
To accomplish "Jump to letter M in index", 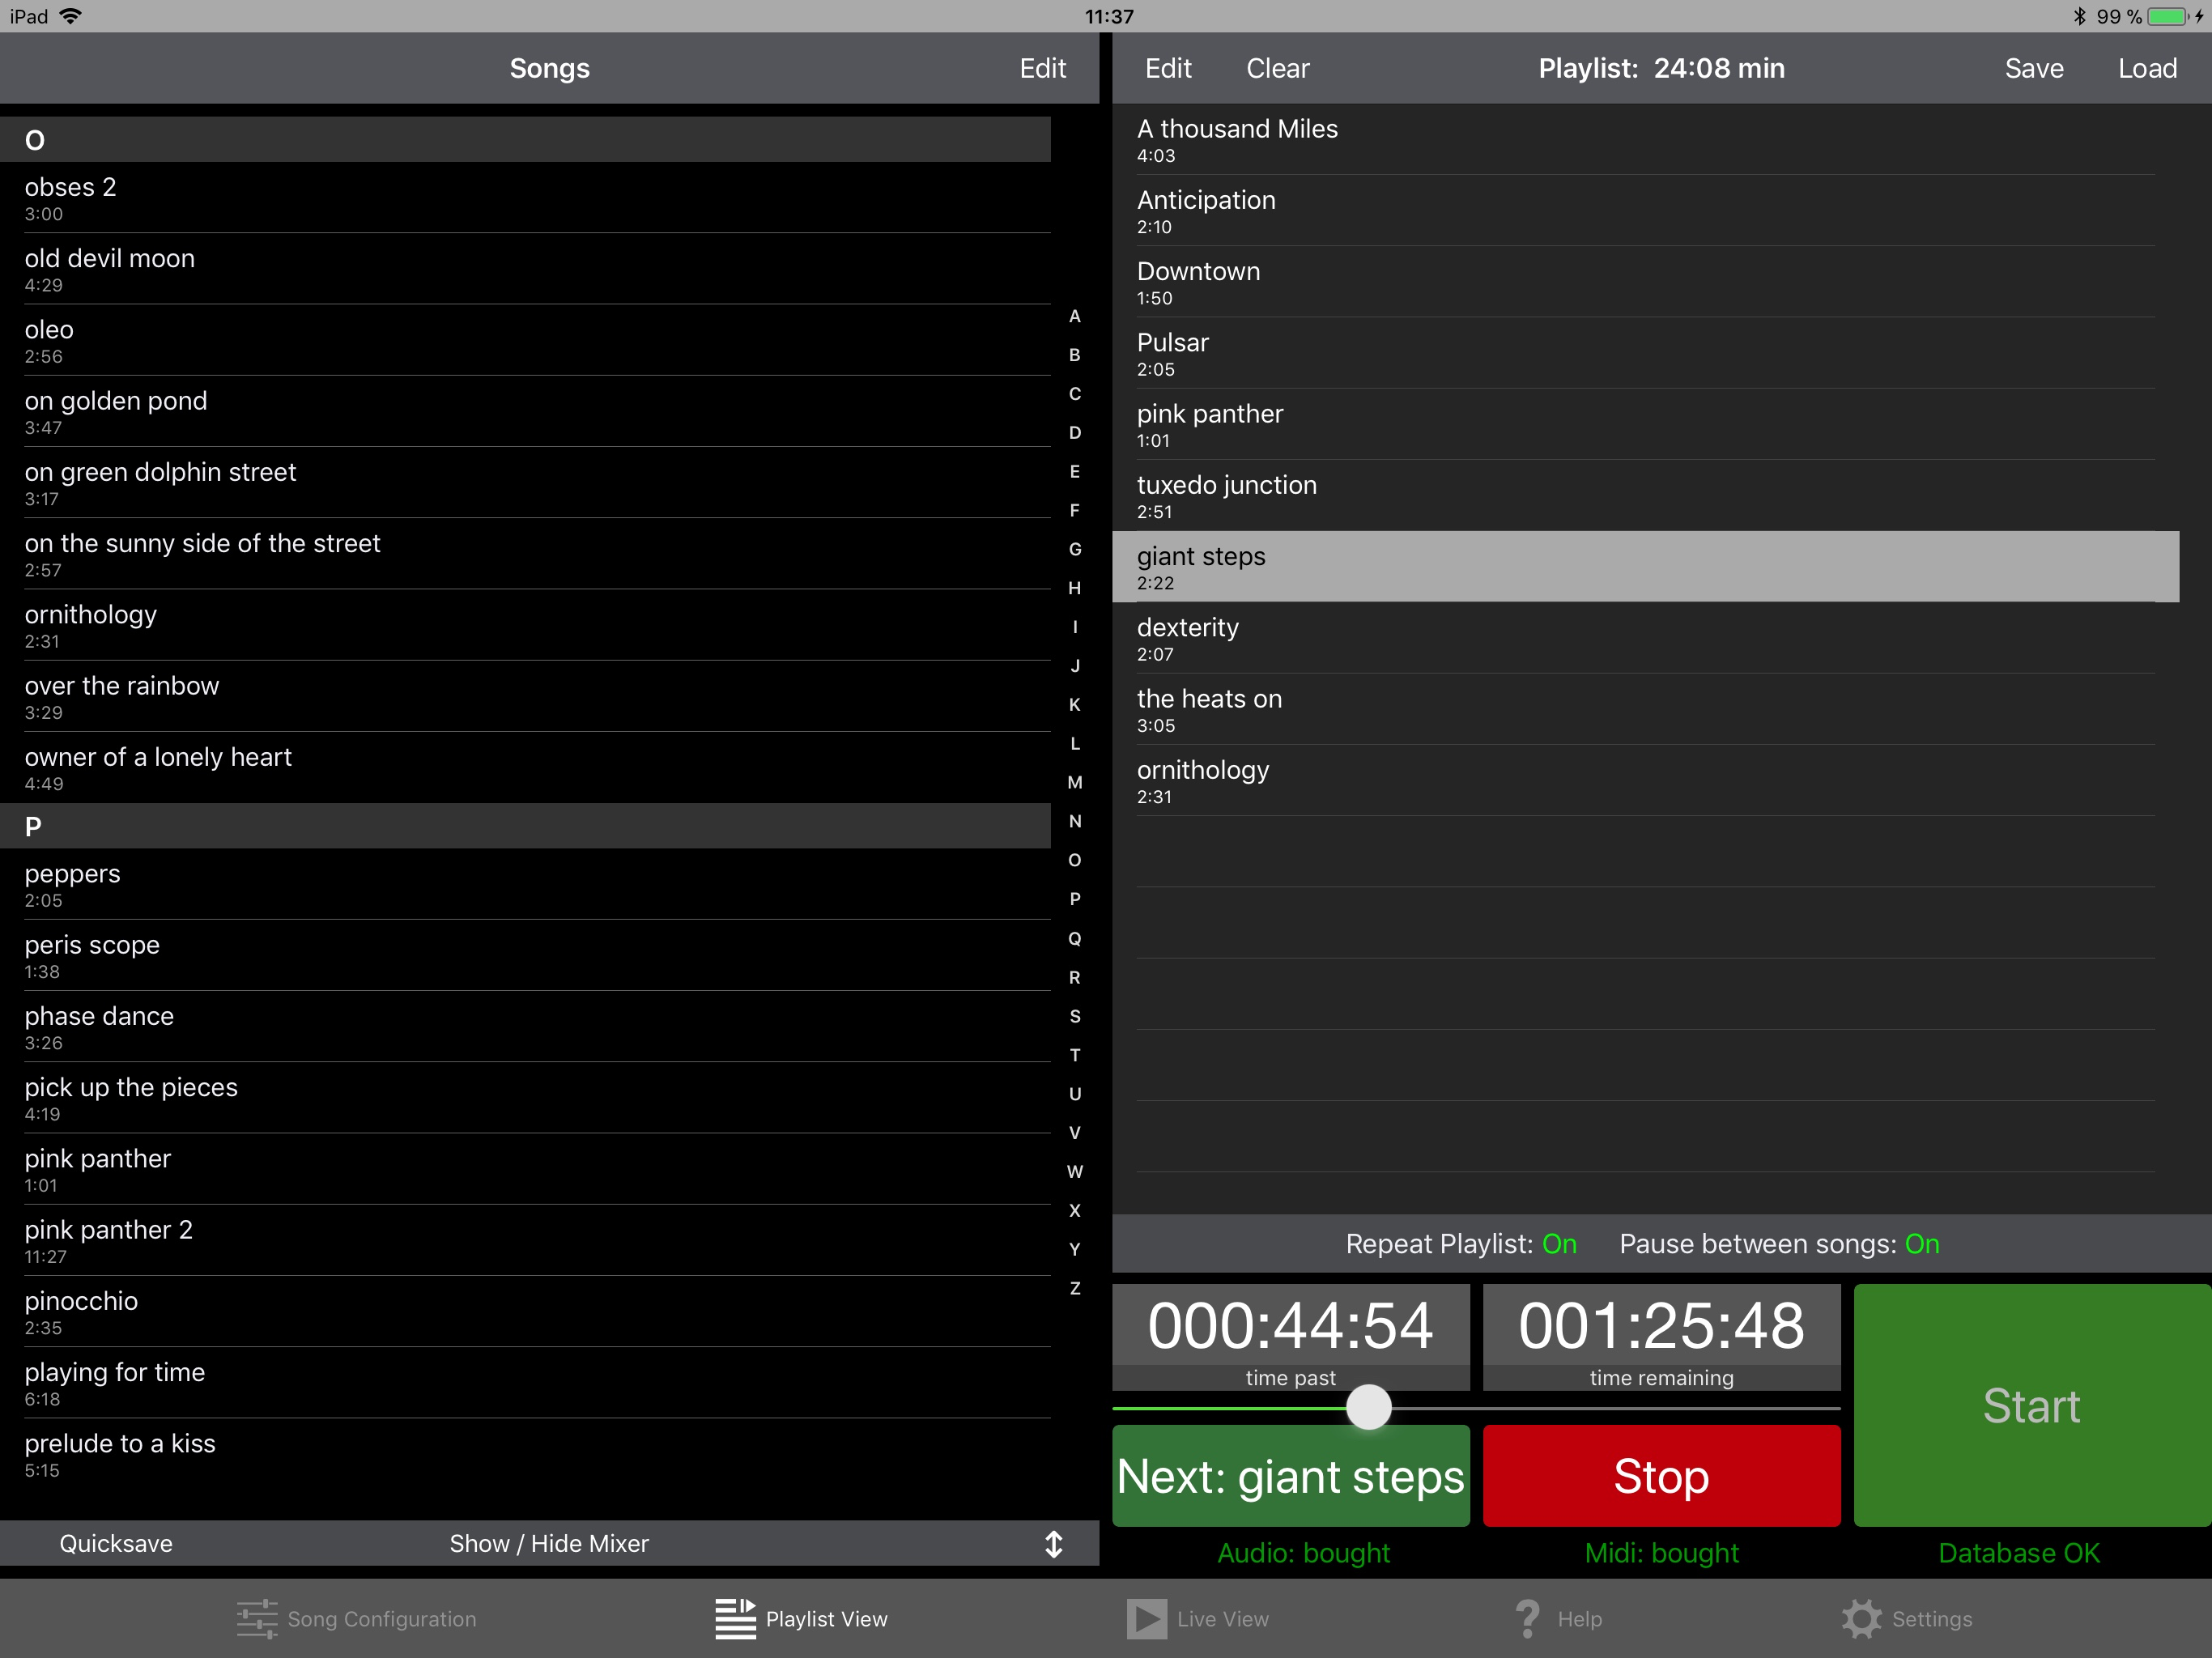I will click(x=1075, y=782).
